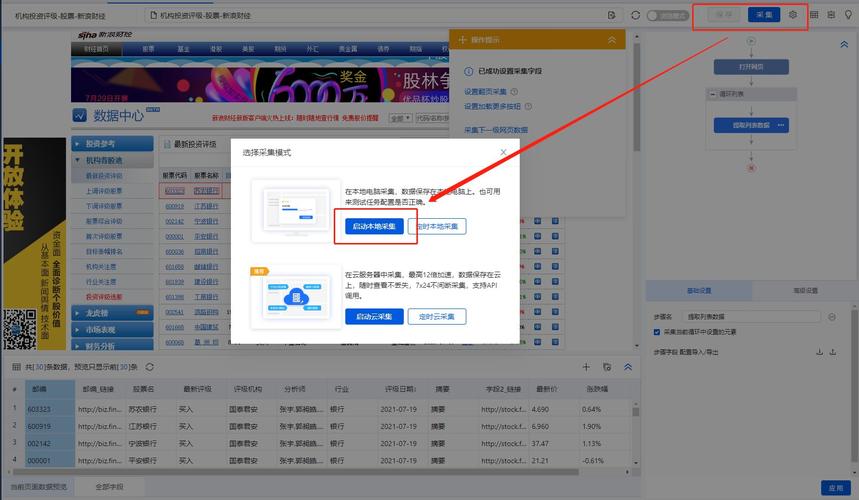The width and height of the screenshot is (859, 500).
Task: Click 设置加载更多按钮 in operation tips
Action: (493, 106)
